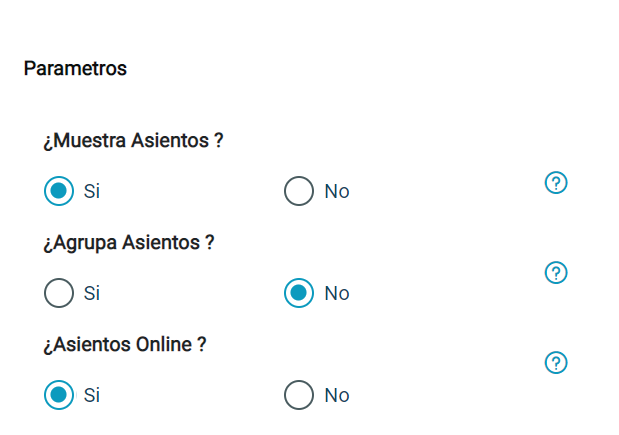The width and height of the screenshot is (619, 435).
Task: Click the Si text label under Agrupa Asientos
Action: coord(92,293)
